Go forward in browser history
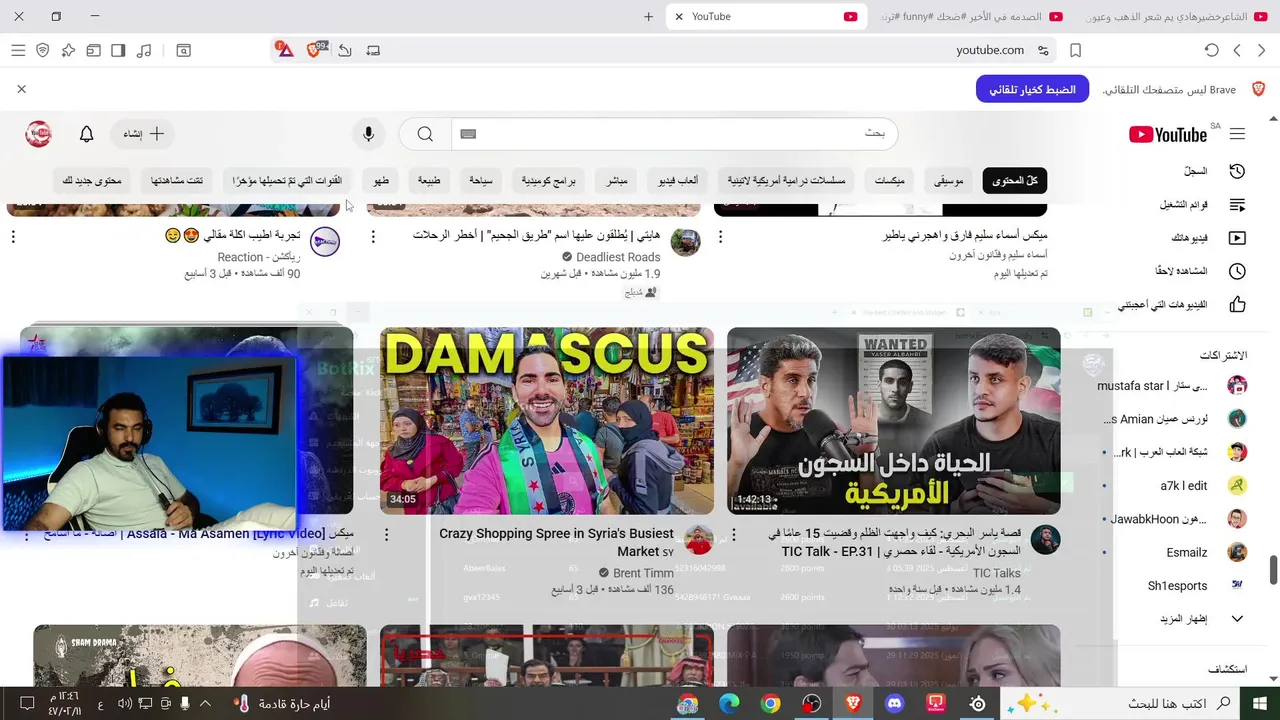The image size is (1280, 720). pos(1237,50)
